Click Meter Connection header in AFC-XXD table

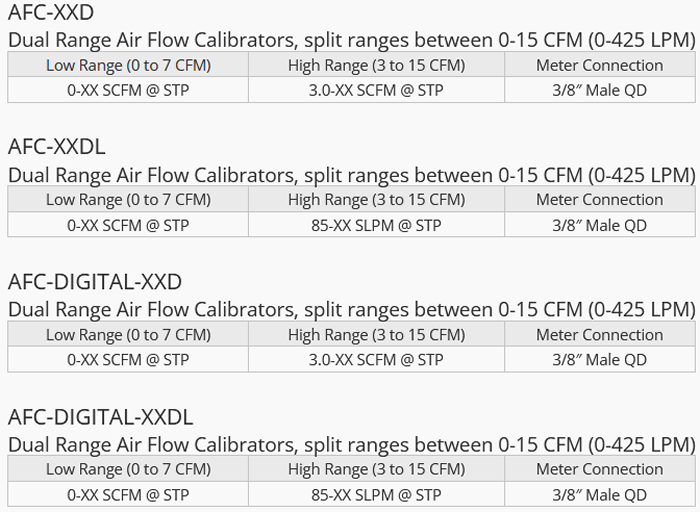(599, 65)
